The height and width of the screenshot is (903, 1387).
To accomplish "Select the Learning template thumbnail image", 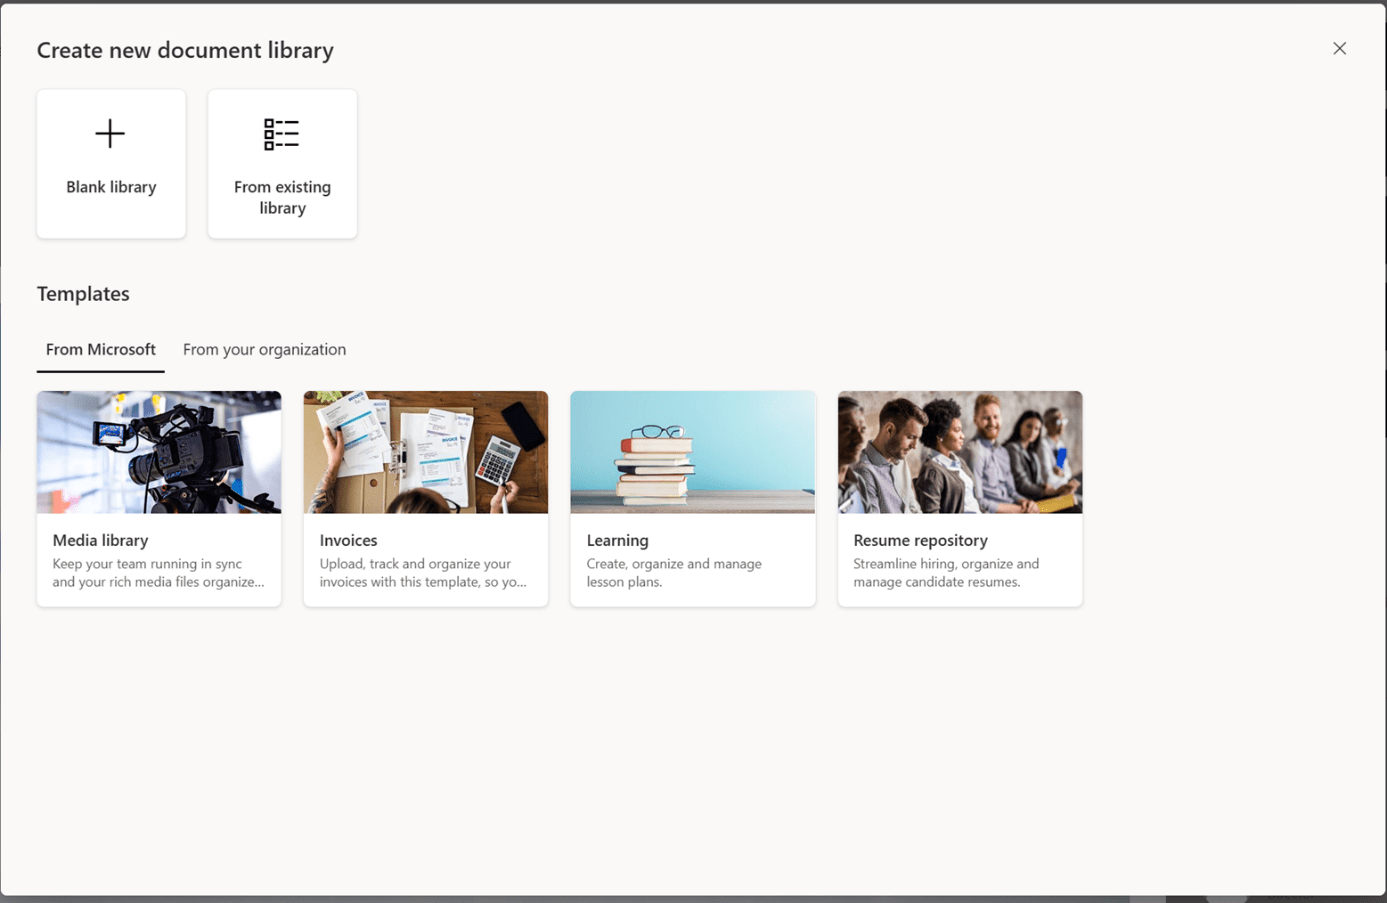I will pyautogui.click(x=692, y=451).
